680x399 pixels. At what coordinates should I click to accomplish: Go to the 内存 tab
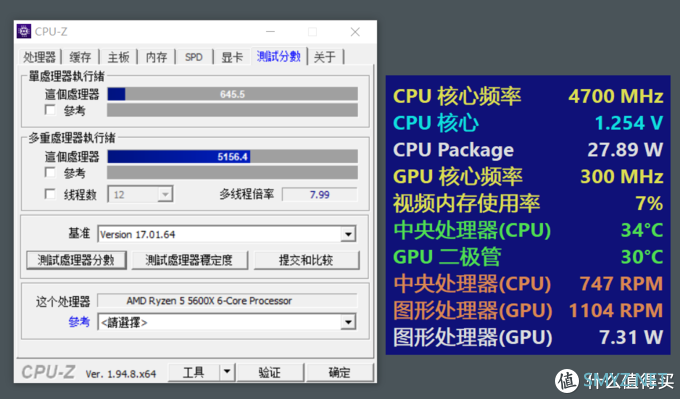(156, 57)
